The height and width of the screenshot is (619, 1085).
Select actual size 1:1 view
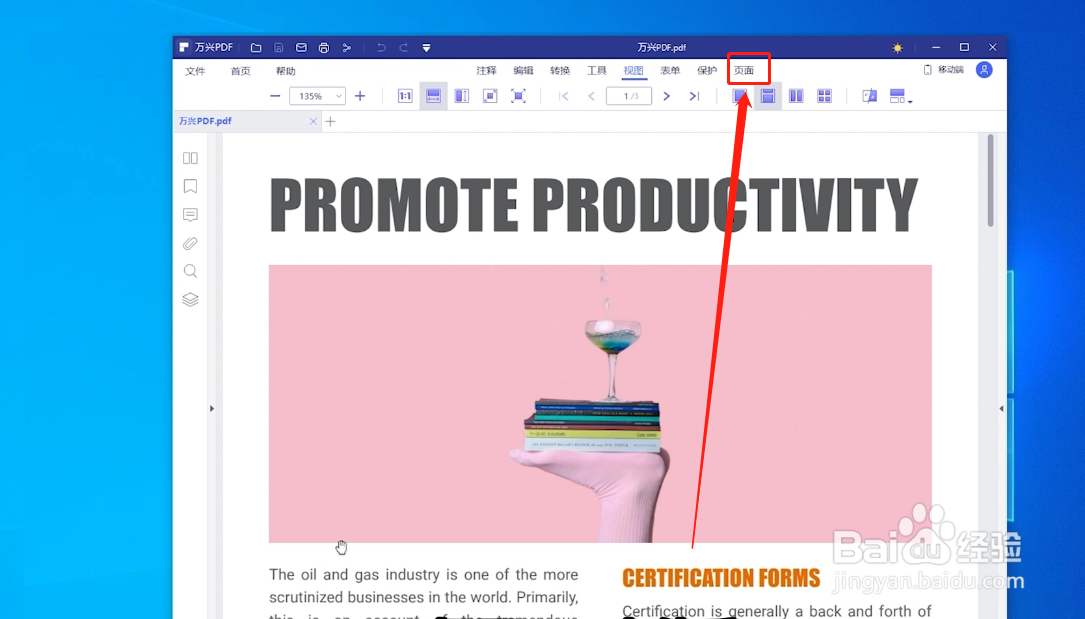[405, 96]
